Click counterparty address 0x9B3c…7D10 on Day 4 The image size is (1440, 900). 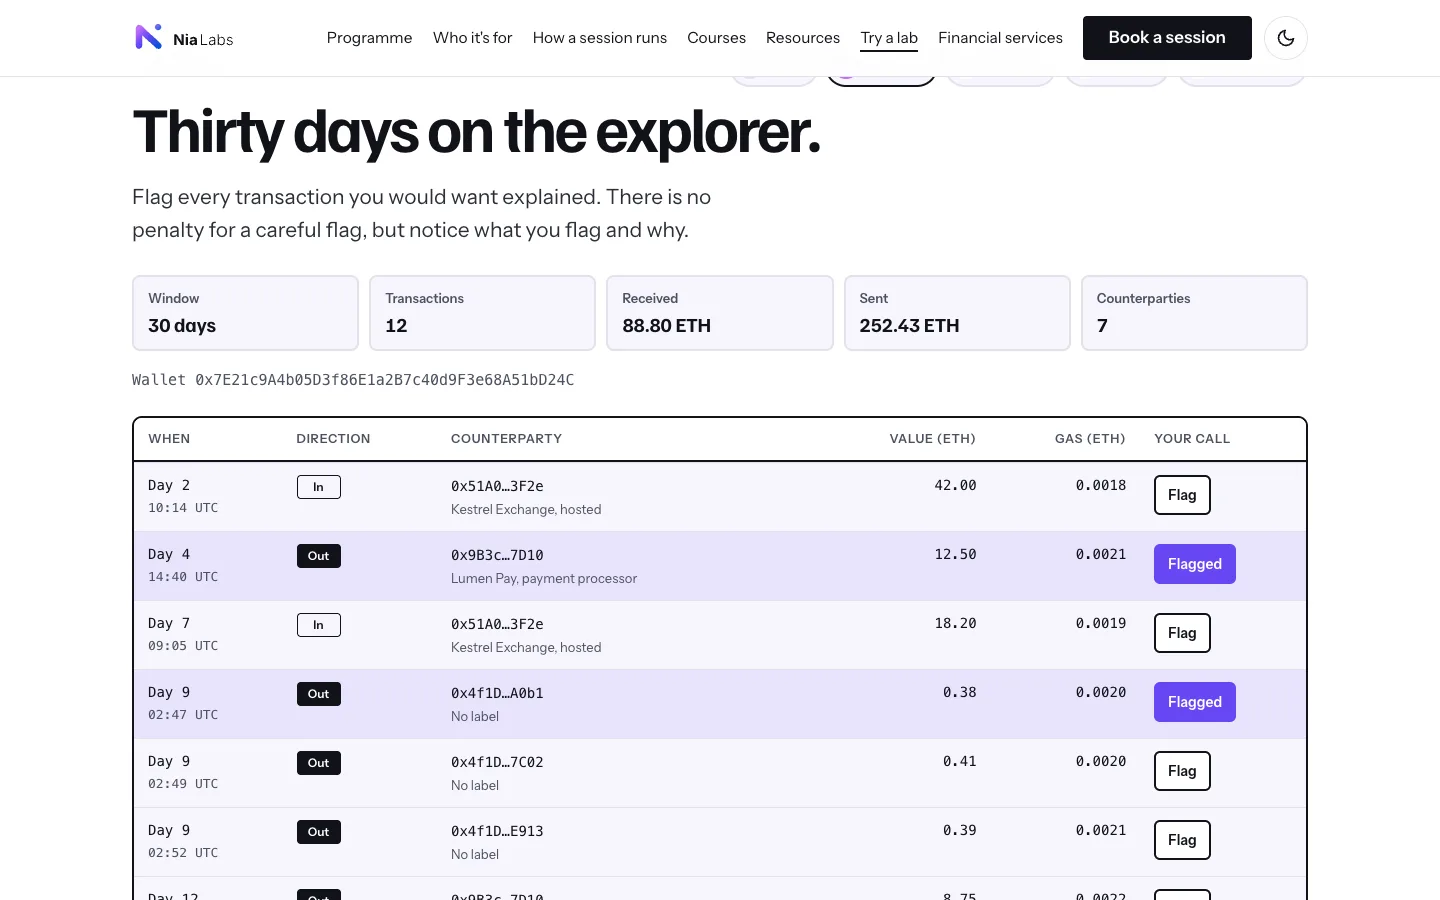click(497, 555)
